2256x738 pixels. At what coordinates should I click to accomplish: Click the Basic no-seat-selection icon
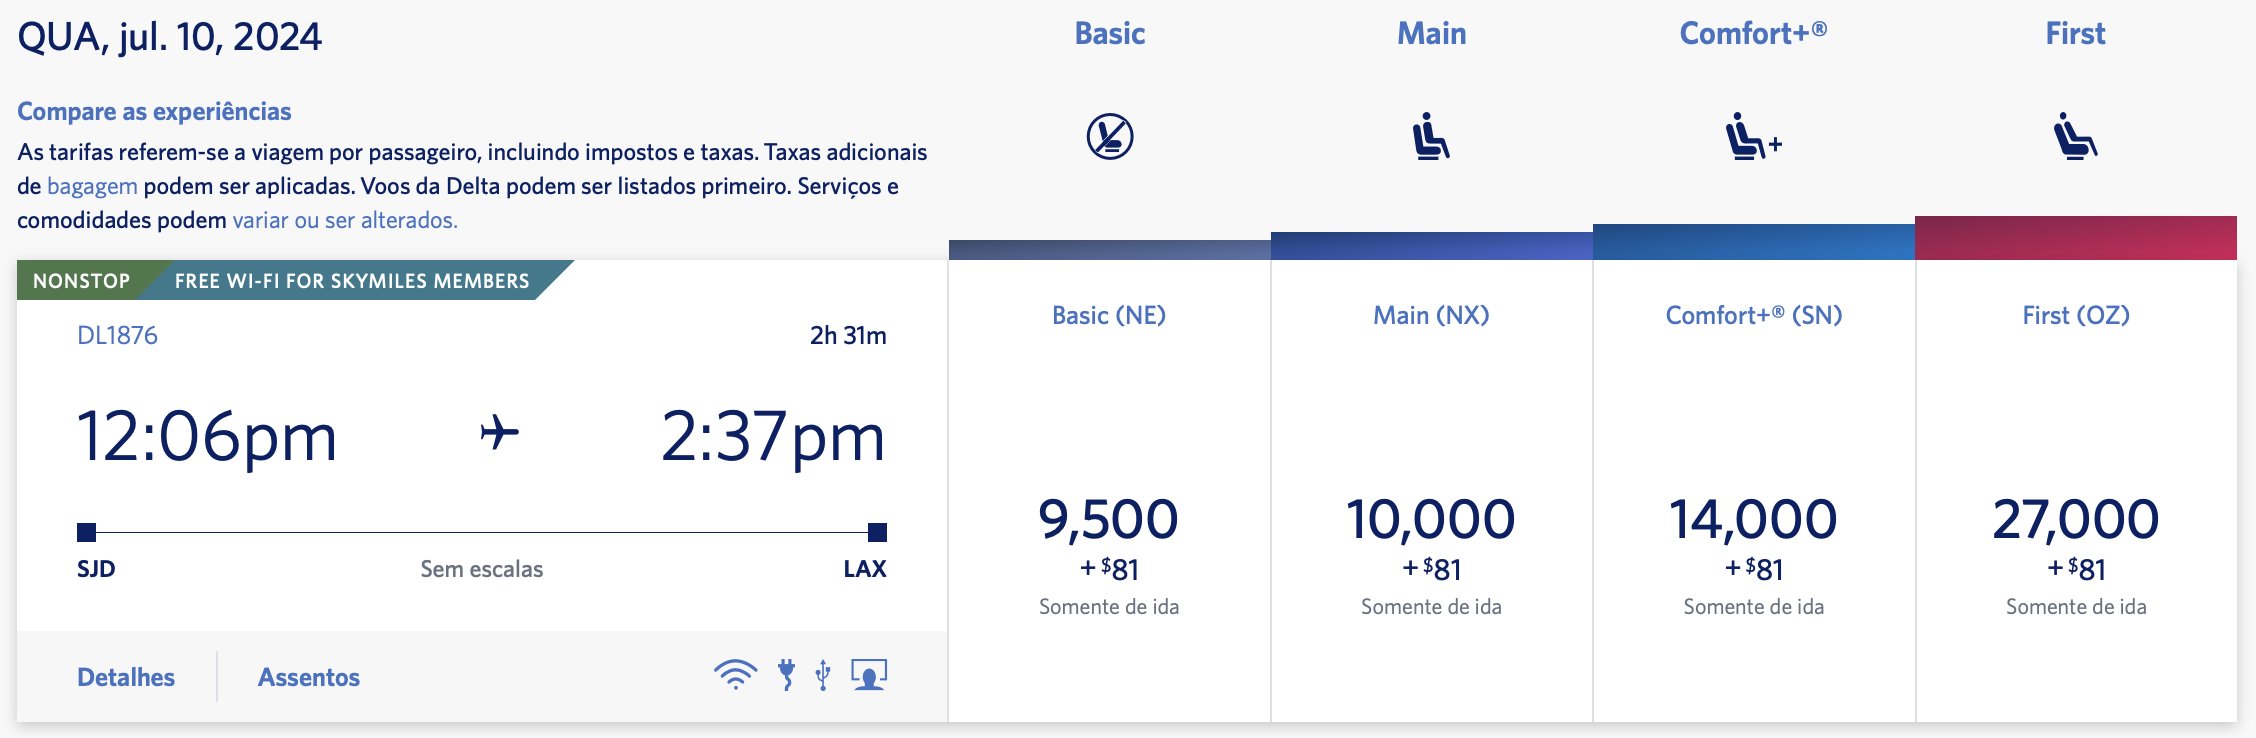click(1110, 136)
